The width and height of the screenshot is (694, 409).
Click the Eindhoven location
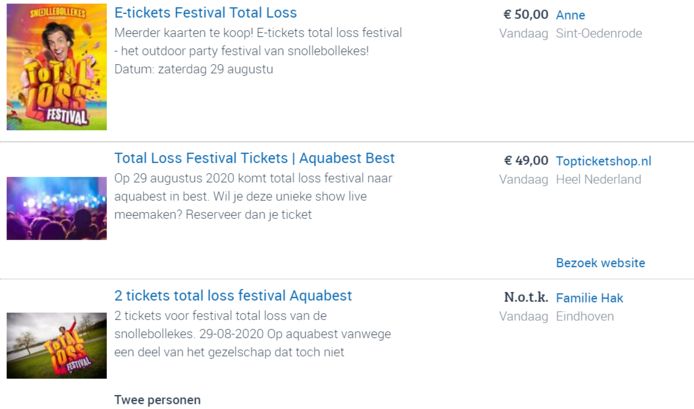coord(585,316)
